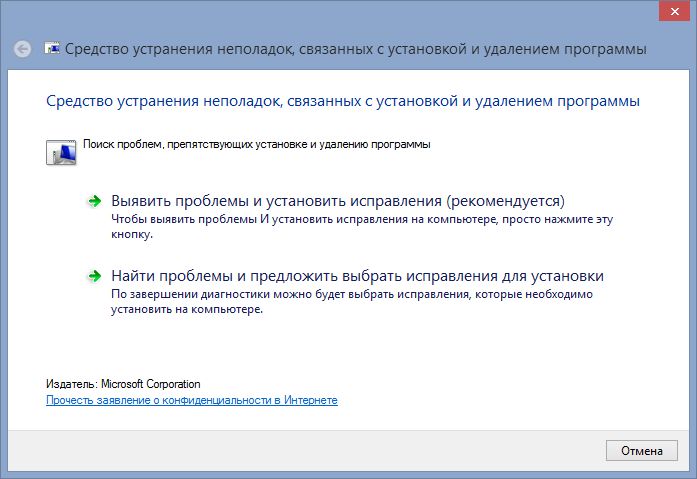Image resolution: width=697 pixels, height=479 pixels.
Task: Click the computer diagnostic icon beside 'Поиск проблем'
Action: pos(60,150)
